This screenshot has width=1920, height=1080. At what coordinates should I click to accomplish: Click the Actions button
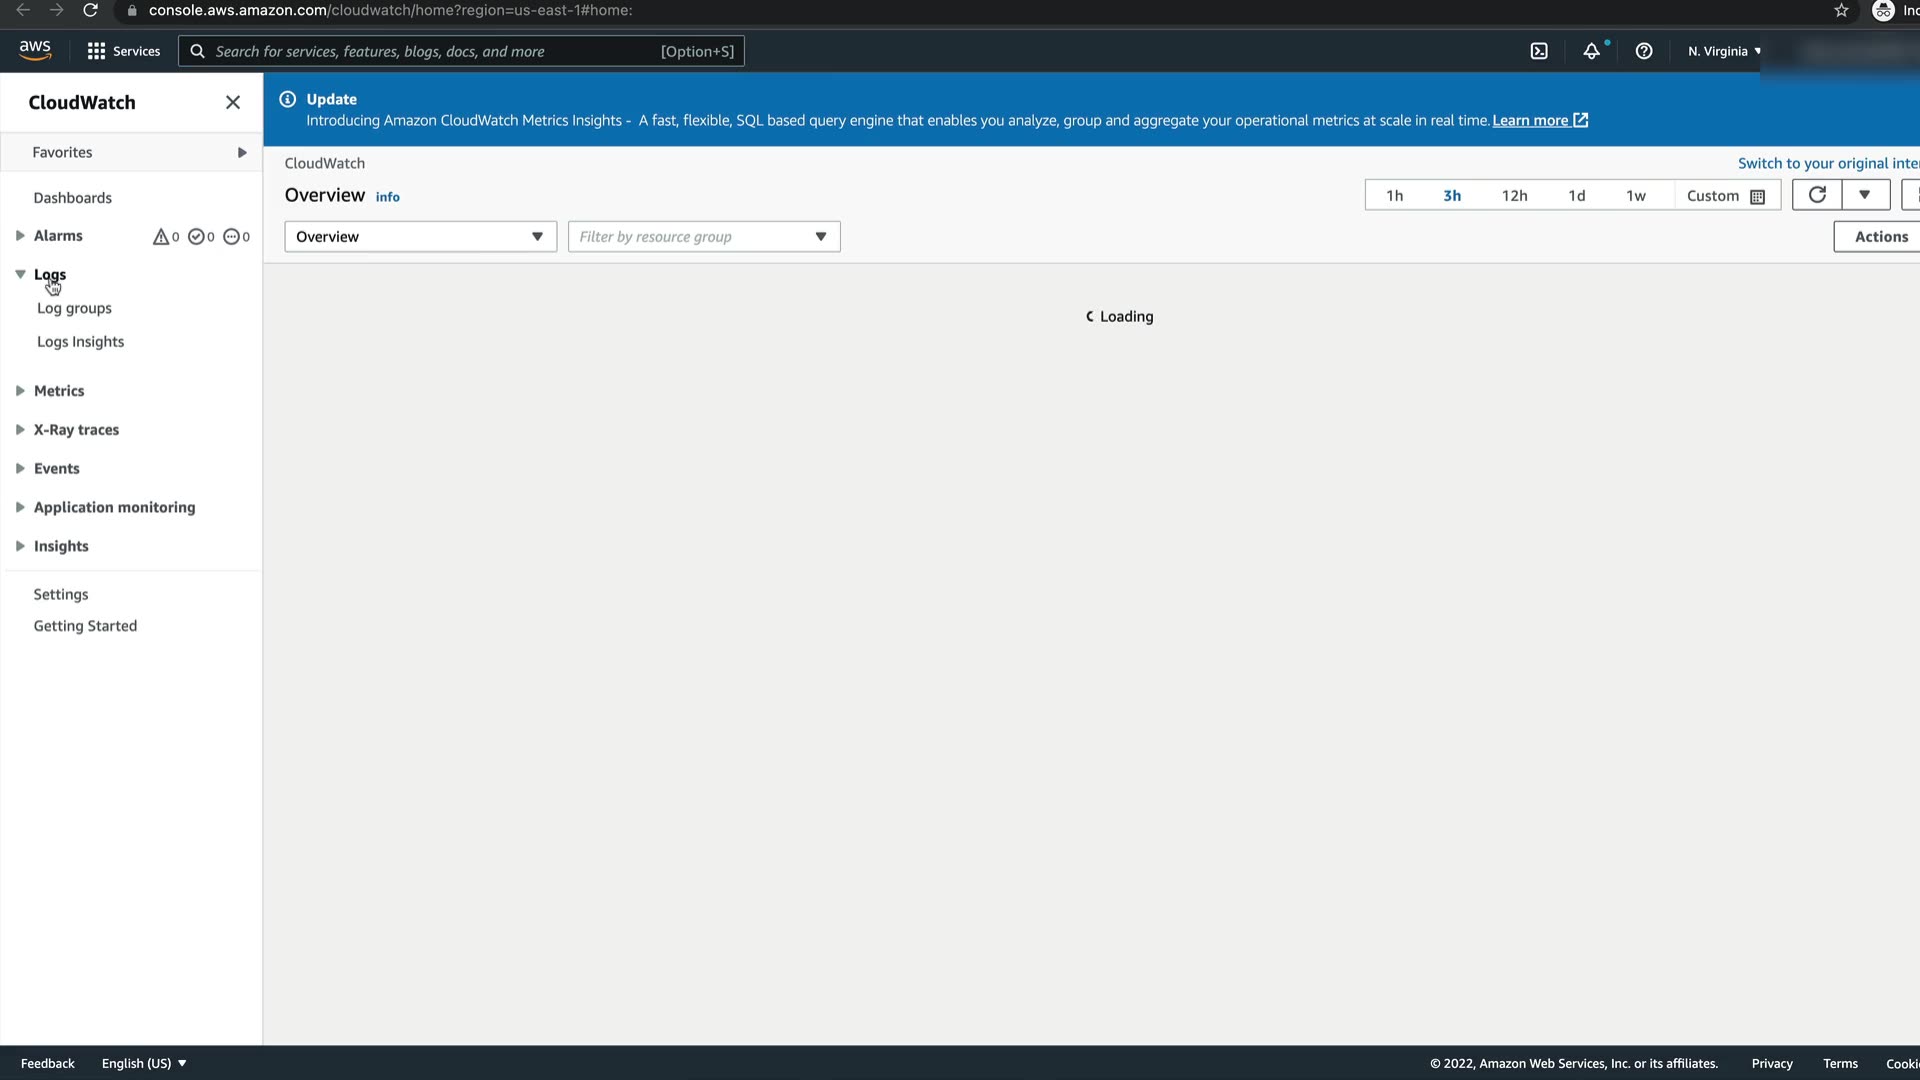(x=1880, y=237)
